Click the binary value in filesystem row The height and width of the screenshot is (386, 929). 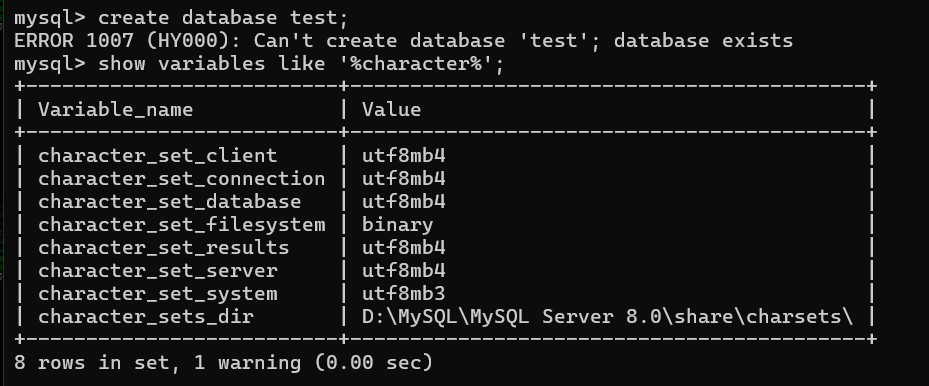click(x=398, y=225)
